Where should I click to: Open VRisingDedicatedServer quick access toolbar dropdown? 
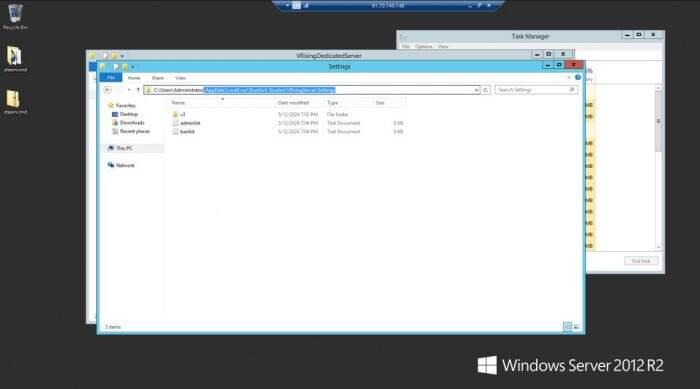click(x=122, y=56)
